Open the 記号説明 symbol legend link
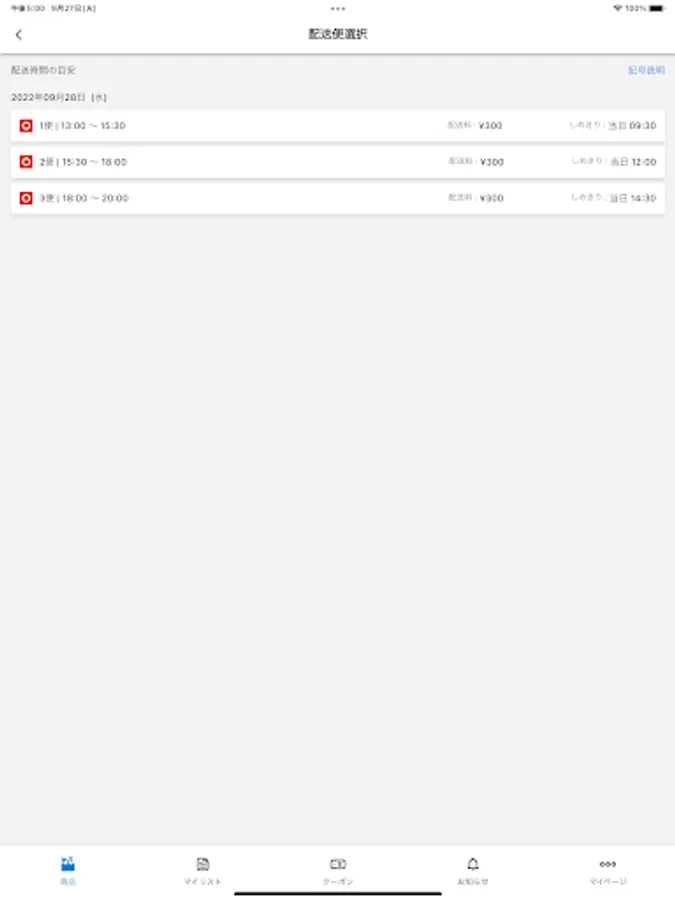 coord(646,70)
